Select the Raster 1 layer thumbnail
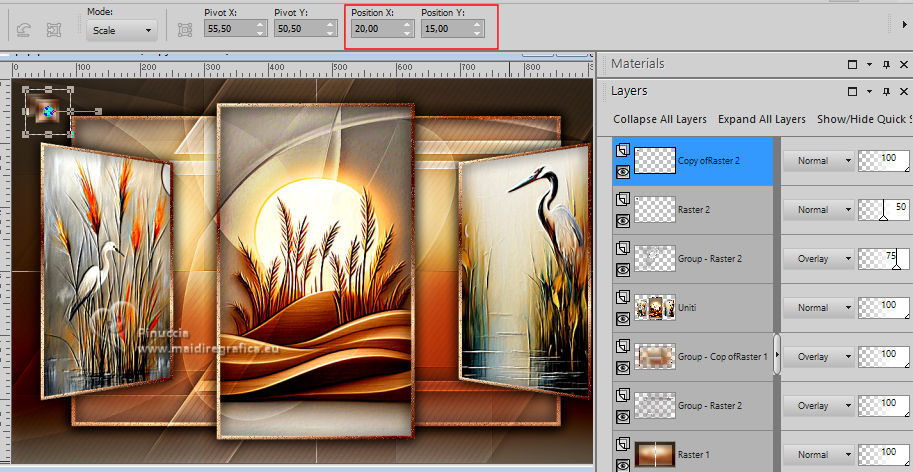 [654, 454]
